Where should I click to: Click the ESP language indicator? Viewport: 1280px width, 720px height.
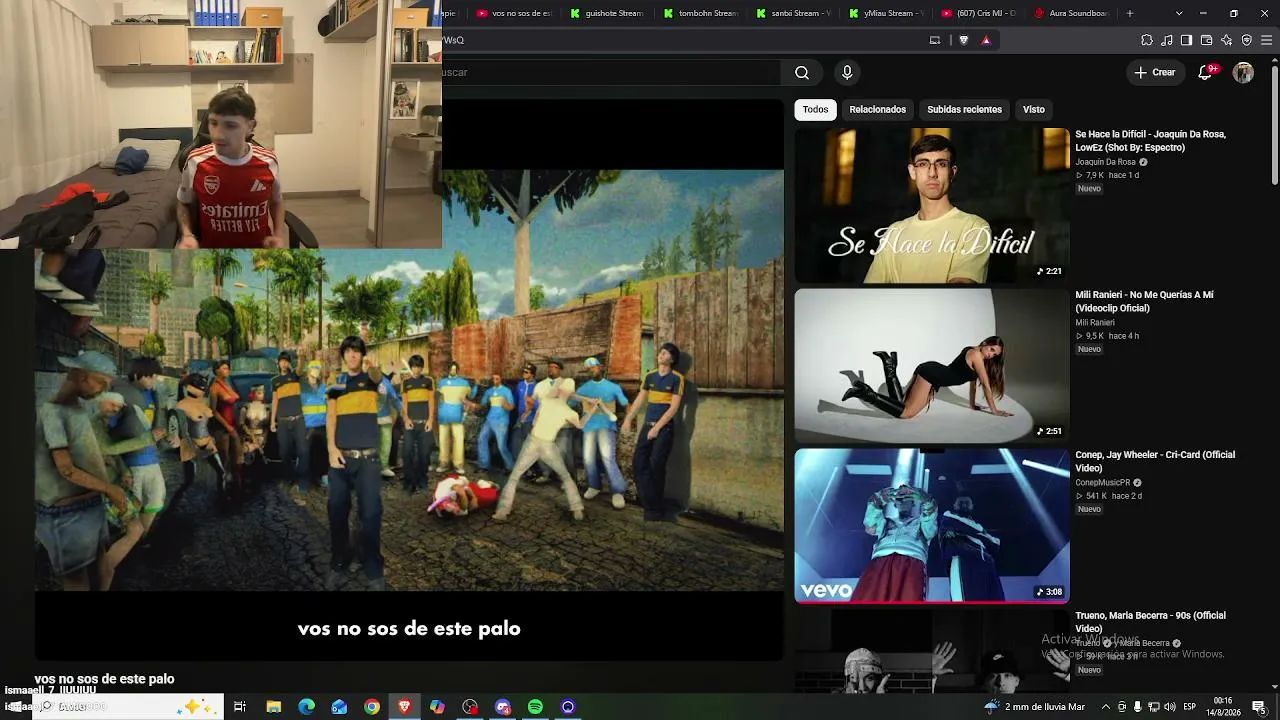[x=1190, y=707]
